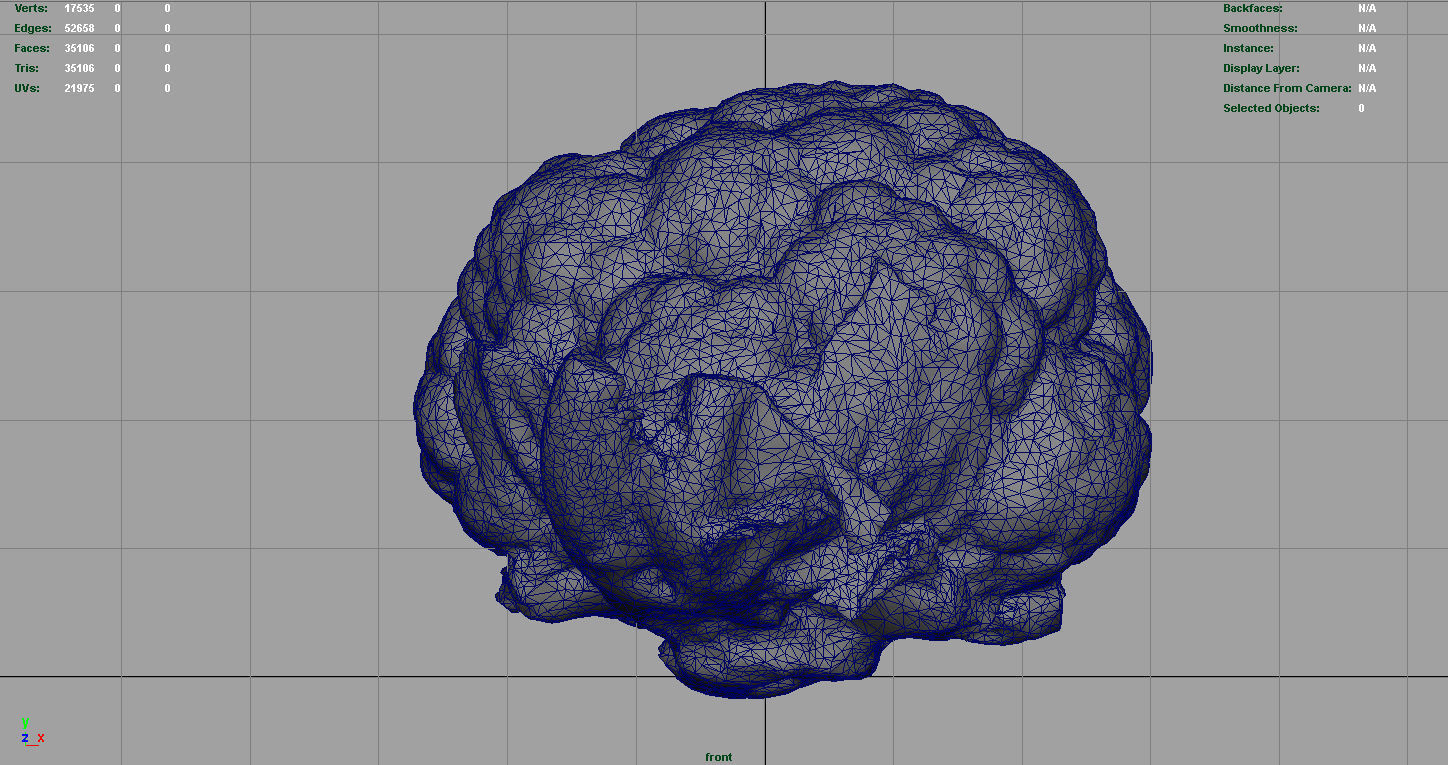This screenshot has width=1448, height=765.
Task: Click the N/A value beside Smoothness
Action: [x=1367, y=28]
